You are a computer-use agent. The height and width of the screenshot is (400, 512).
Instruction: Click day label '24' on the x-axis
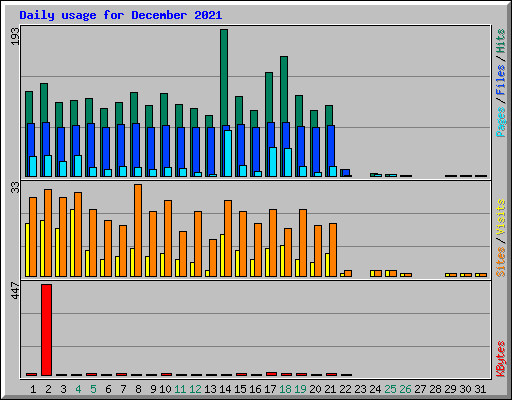click(375, 389)
